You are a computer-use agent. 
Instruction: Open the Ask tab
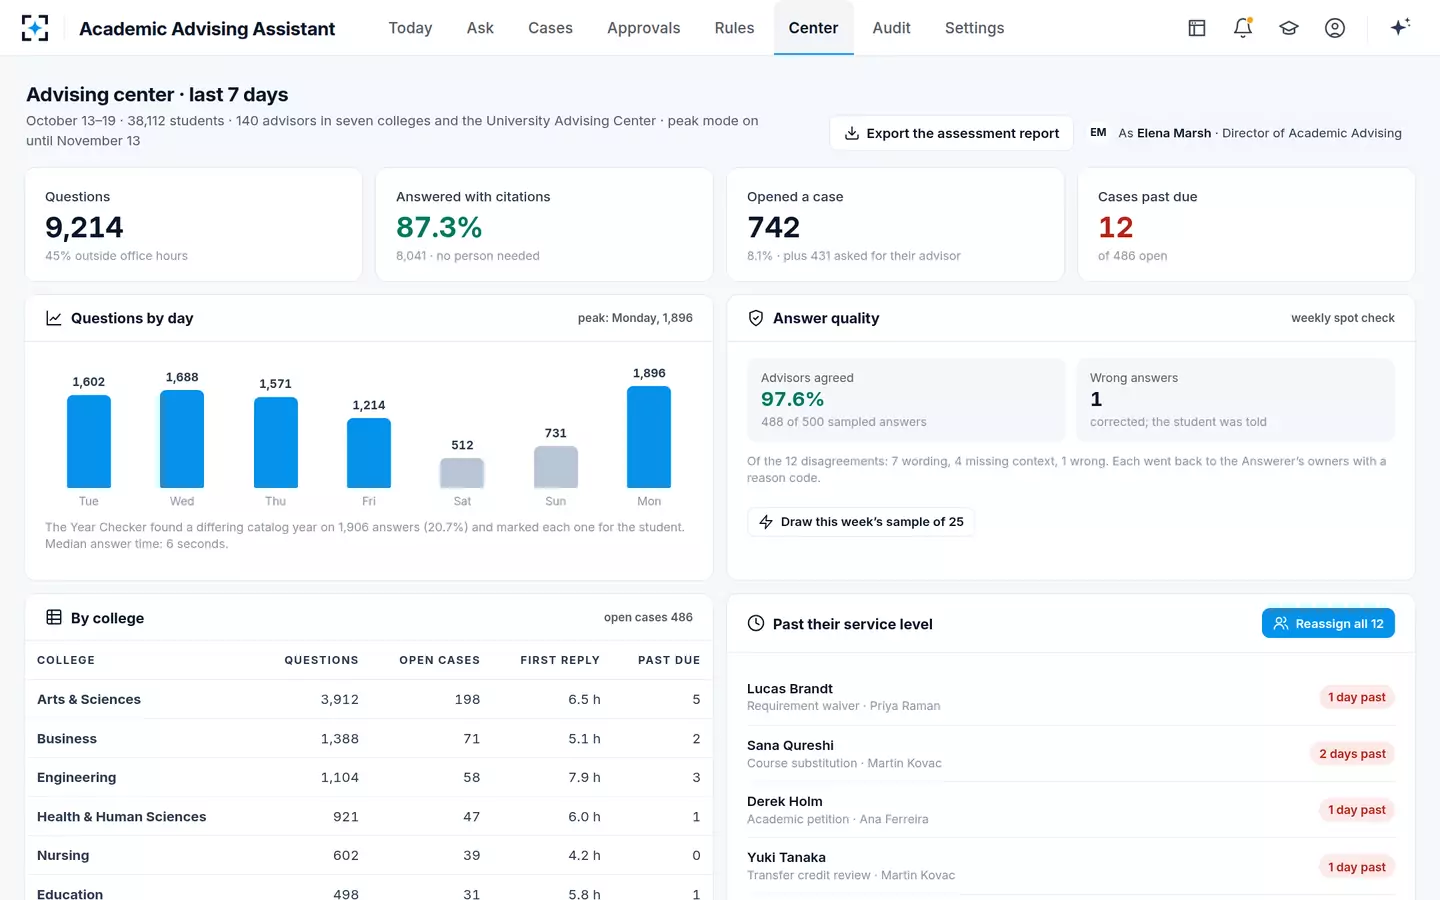480,28
